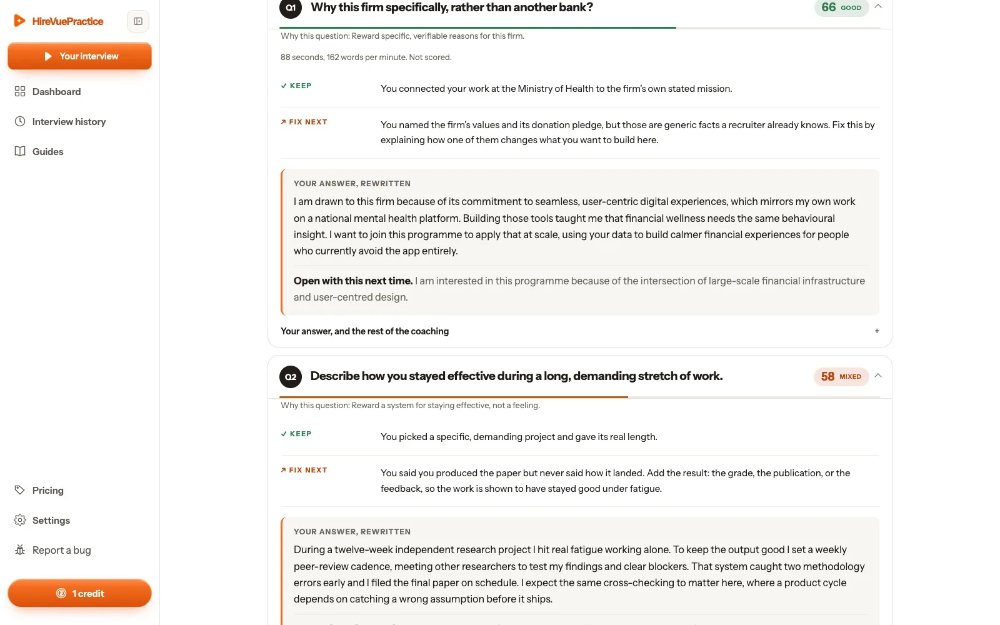Screen dimensions: 1000x625
Task: Click the 66 Good score badge
Action: 841,7
